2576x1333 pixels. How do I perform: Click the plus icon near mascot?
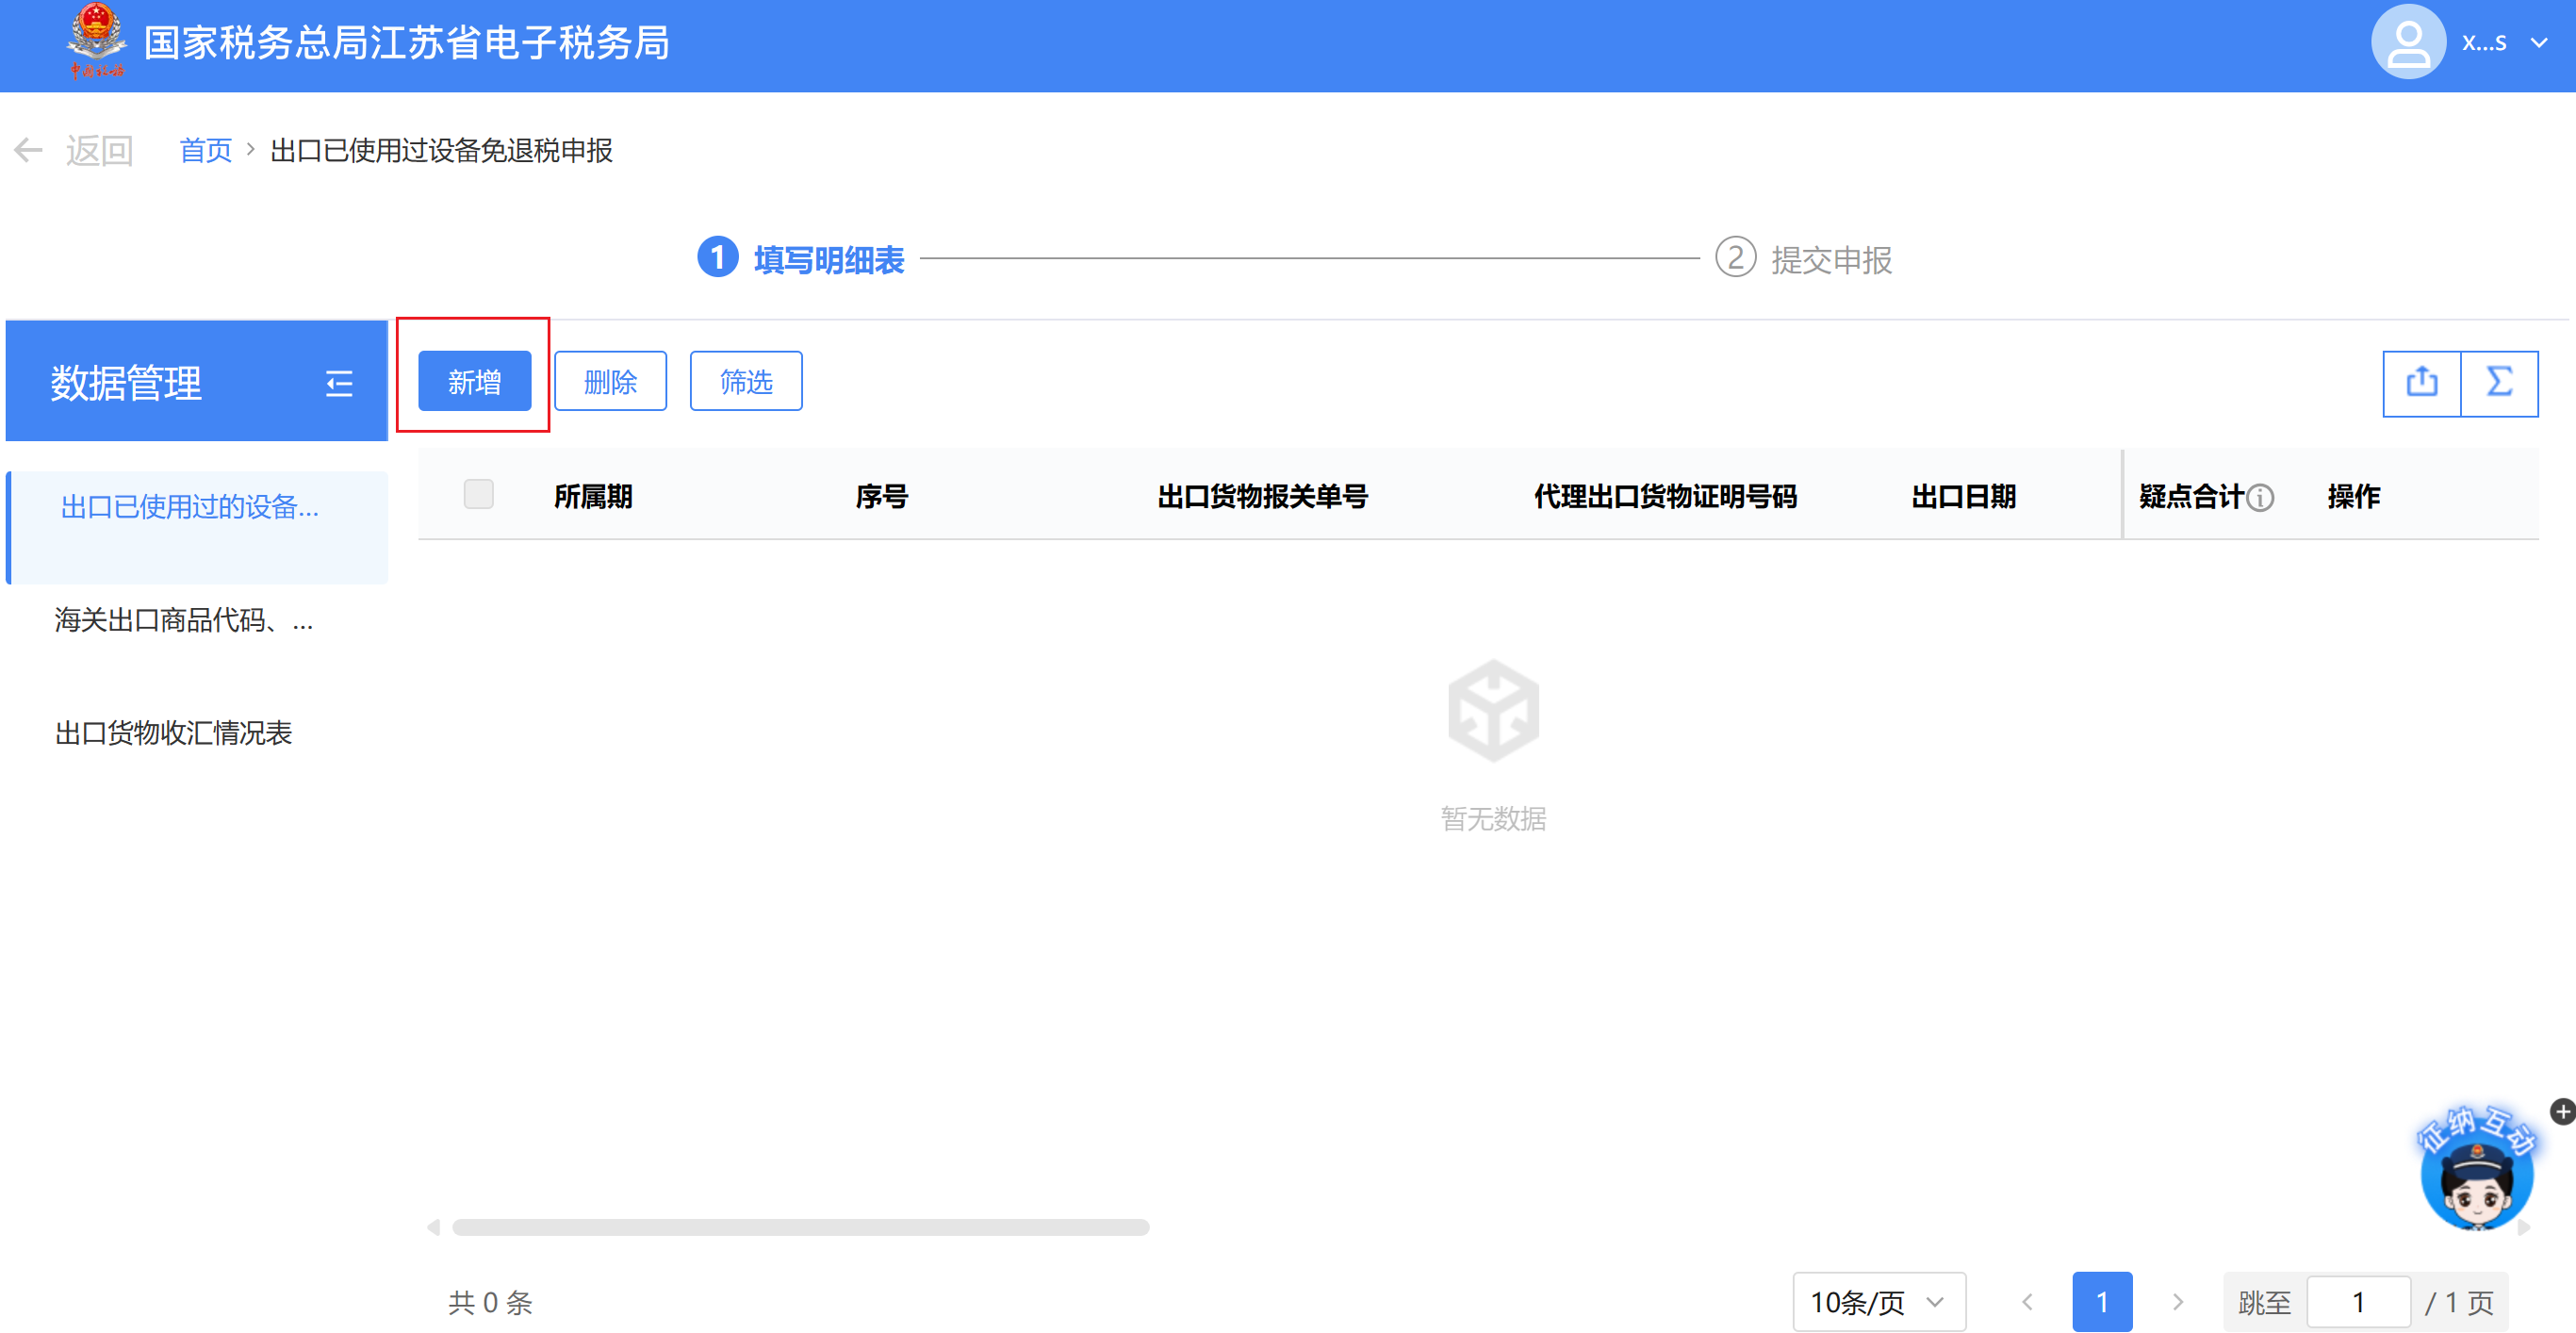[x=2562, y=1111]
